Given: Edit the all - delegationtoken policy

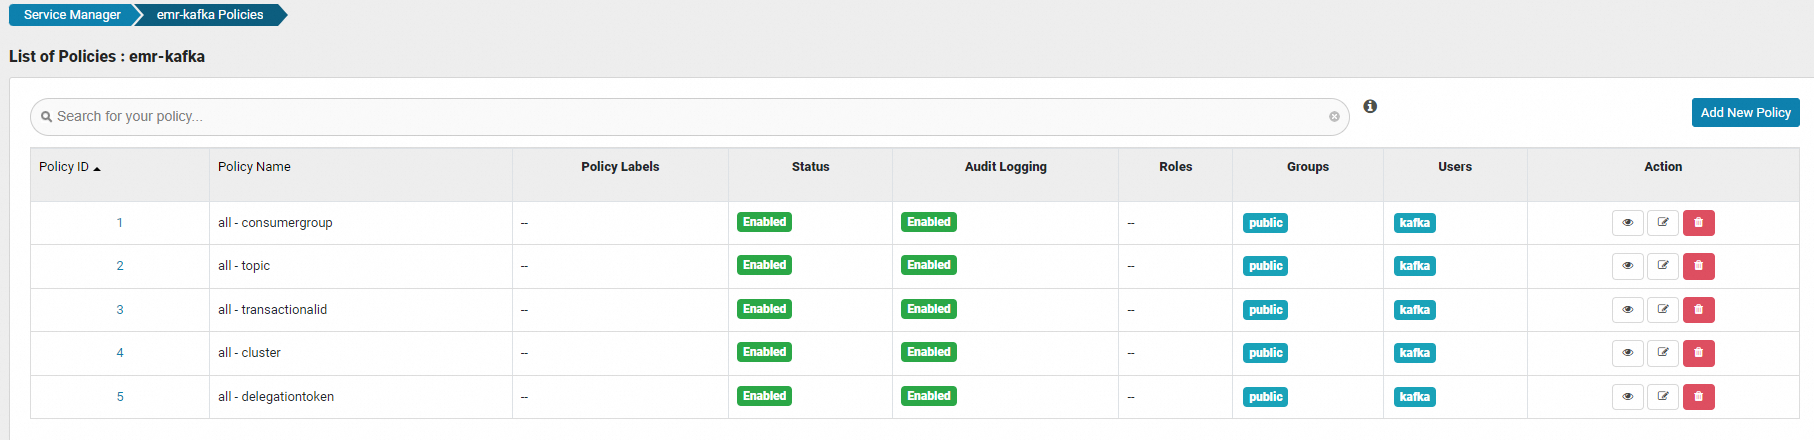Looking at the screenshot, I should click(1663, 397).
